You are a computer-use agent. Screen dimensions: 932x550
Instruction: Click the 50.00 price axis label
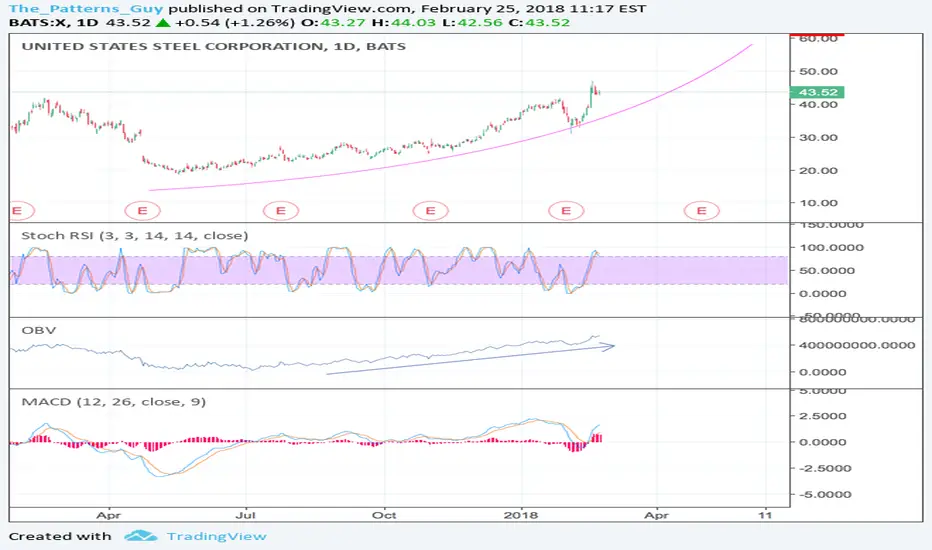(818, 71)
